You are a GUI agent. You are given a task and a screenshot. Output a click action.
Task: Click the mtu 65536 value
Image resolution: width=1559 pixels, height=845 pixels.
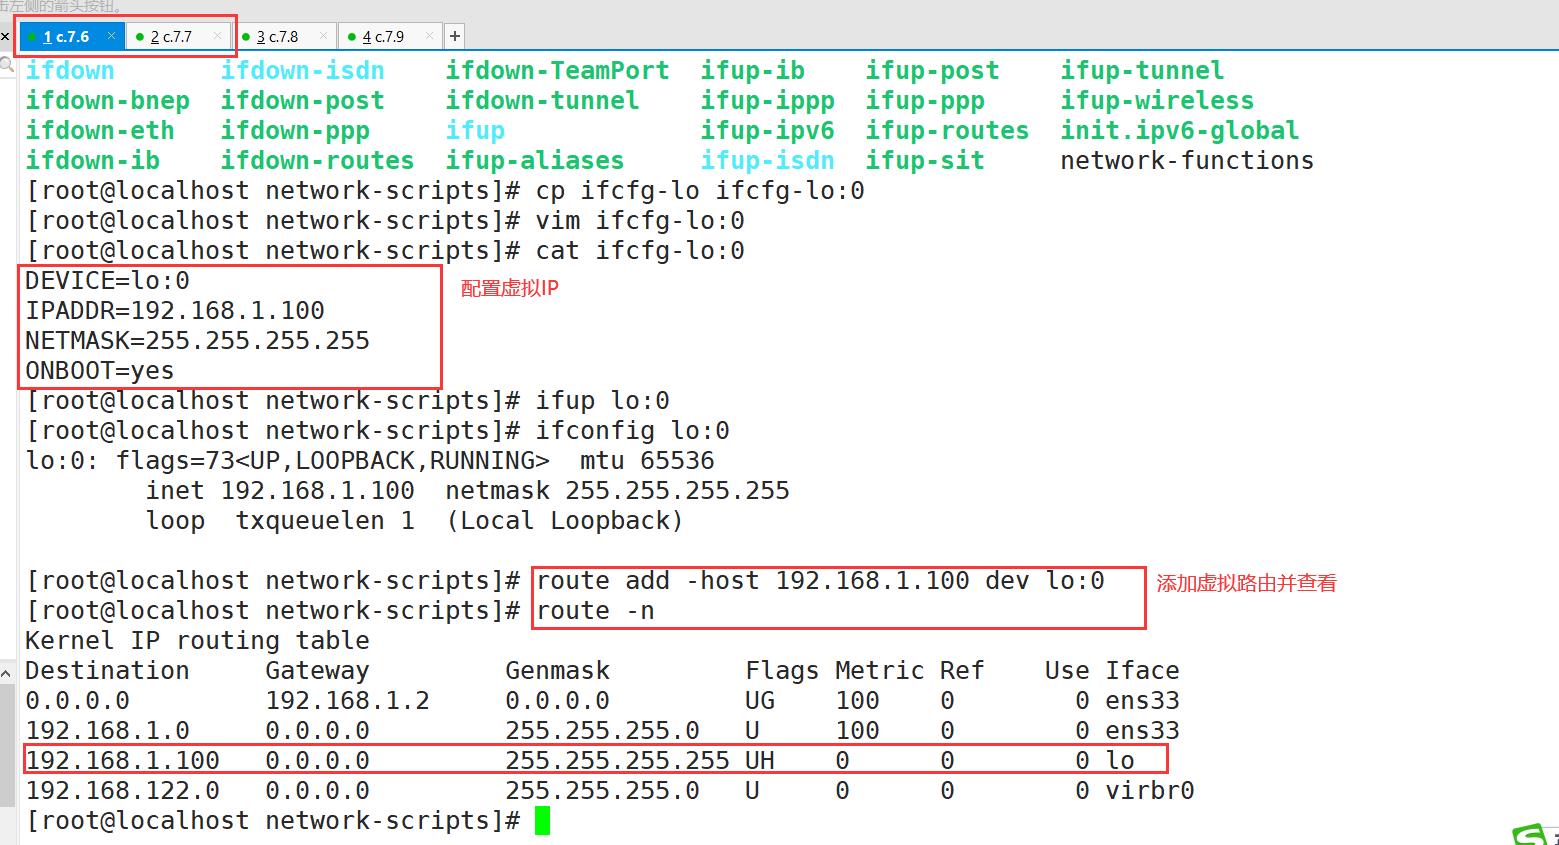pos(647,461)
